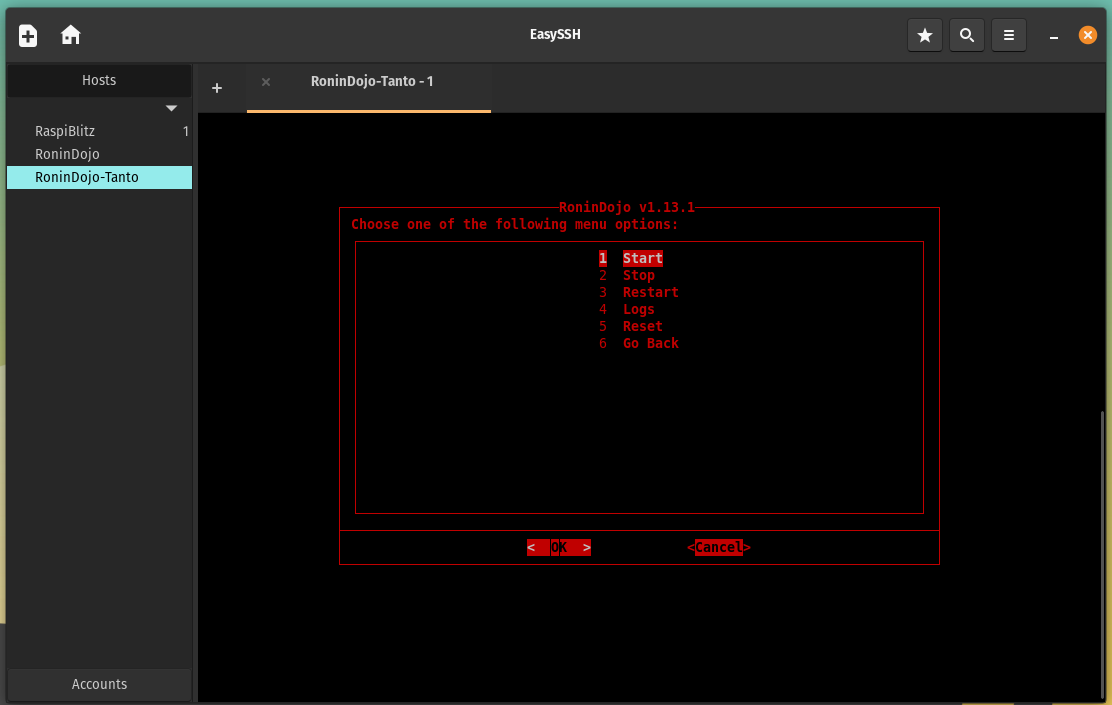This screenshot has width=1112, height=705.
Task: Collapse the Hosts list arrow
Action: click(171, 108)
